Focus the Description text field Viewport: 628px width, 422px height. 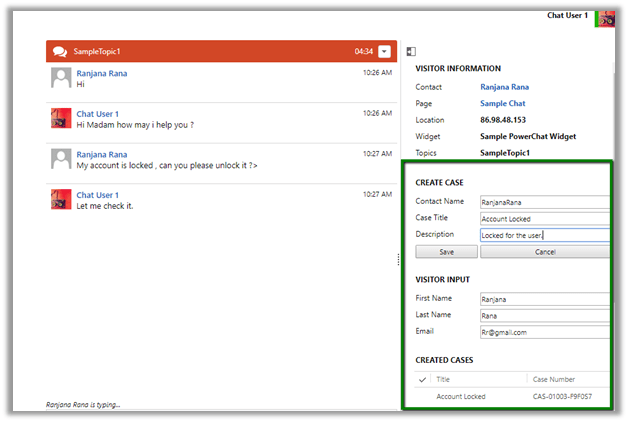(x=544, y=235)
